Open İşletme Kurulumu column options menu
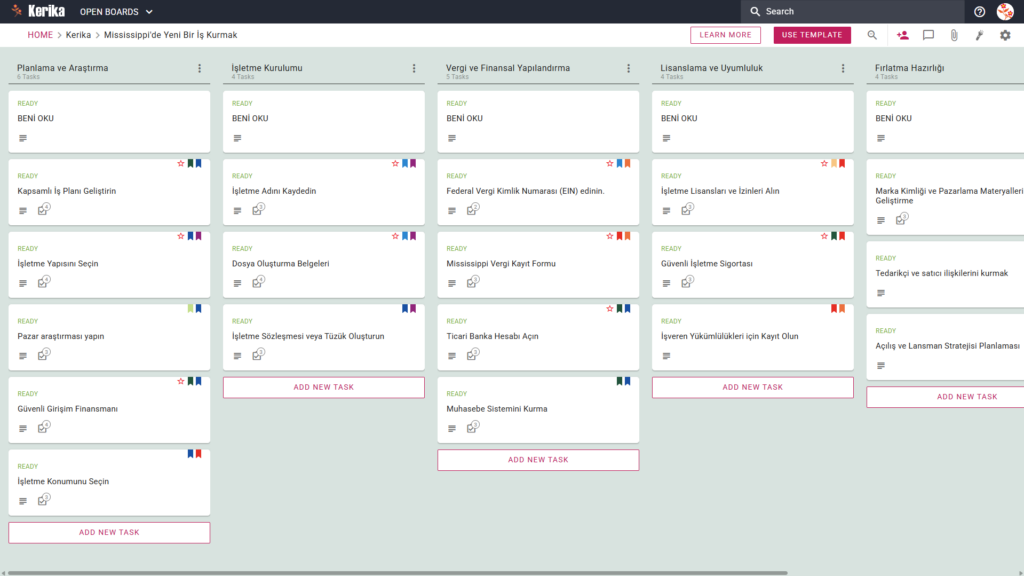 tap(414, 68)
